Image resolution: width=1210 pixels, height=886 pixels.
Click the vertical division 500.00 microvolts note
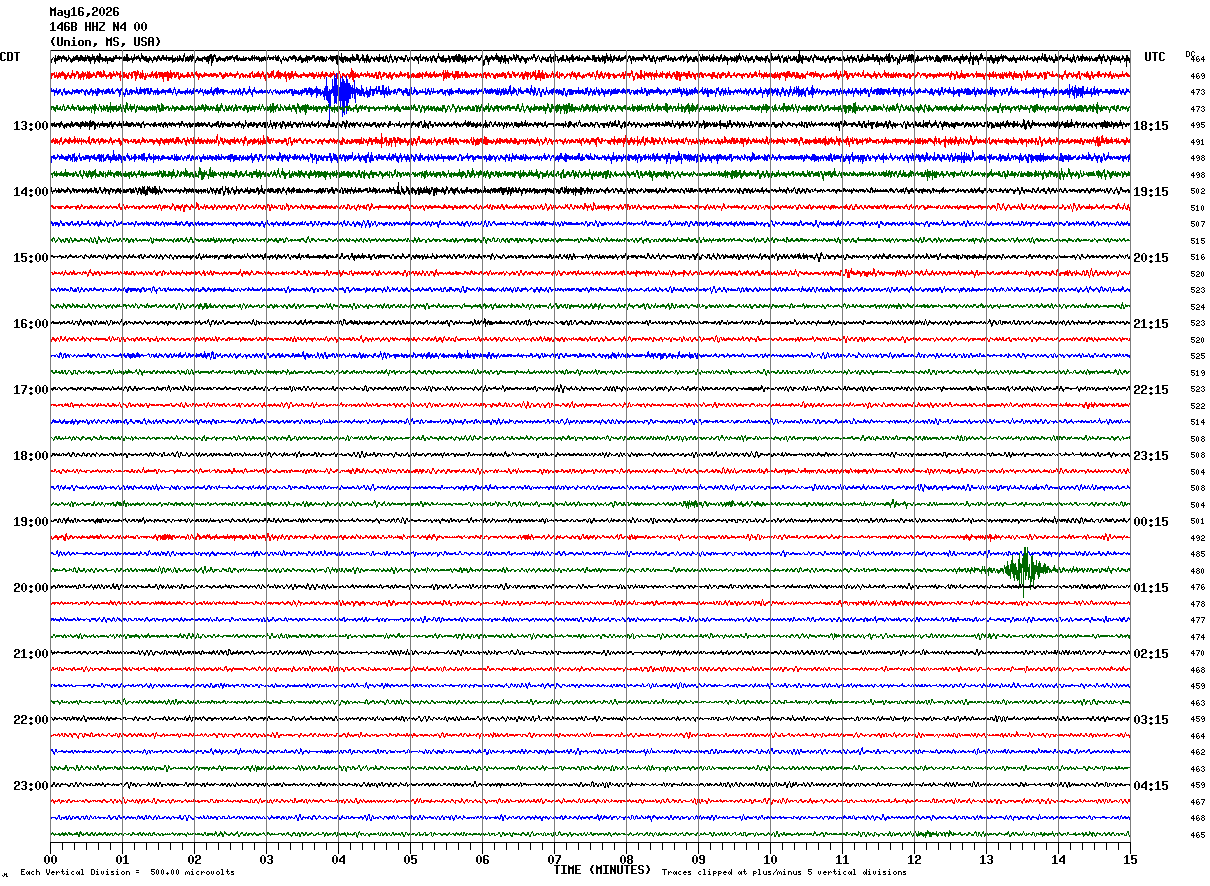(127, 873)
